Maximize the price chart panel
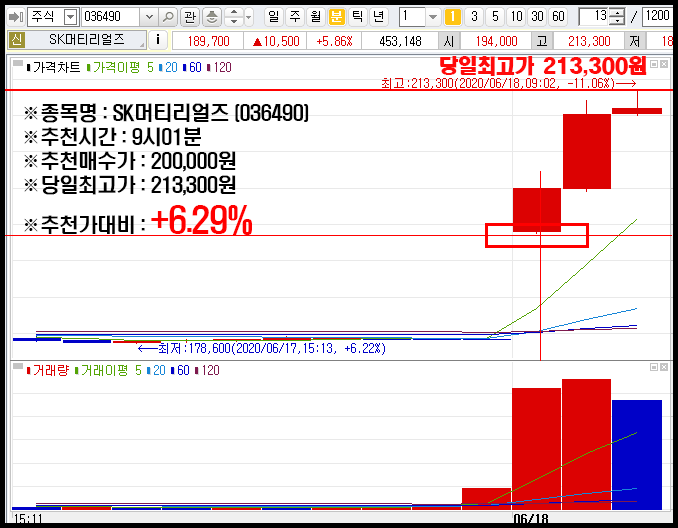The height and width of the screenshot is (528, 678). point(654,64)
